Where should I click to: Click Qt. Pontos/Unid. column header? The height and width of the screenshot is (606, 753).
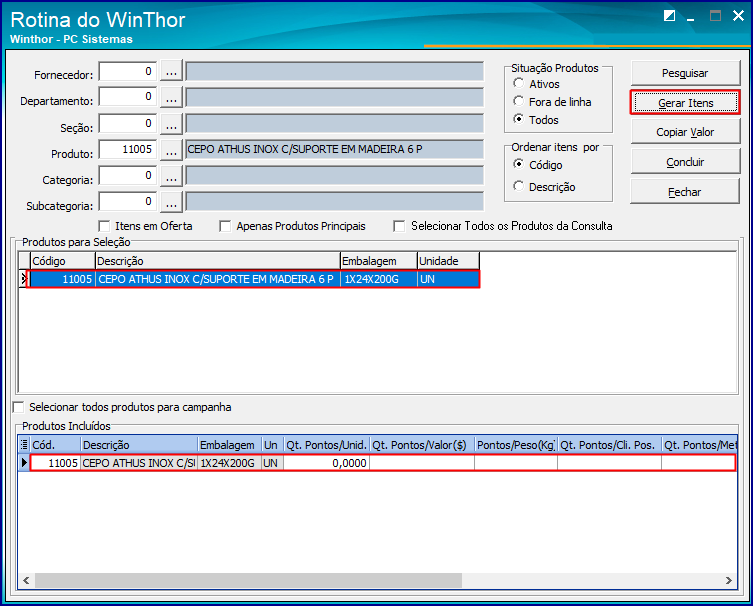pyautogui.click(x=327, y=445)
